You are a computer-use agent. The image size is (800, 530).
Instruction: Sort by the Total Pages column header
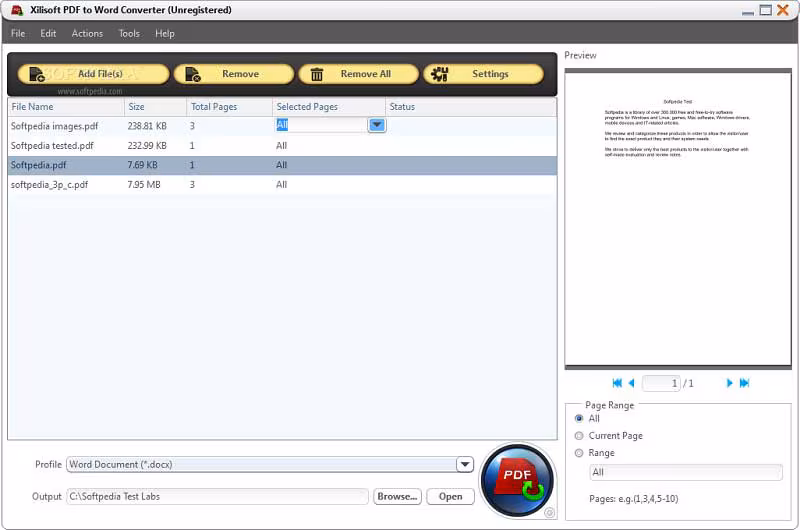point(230,107)
